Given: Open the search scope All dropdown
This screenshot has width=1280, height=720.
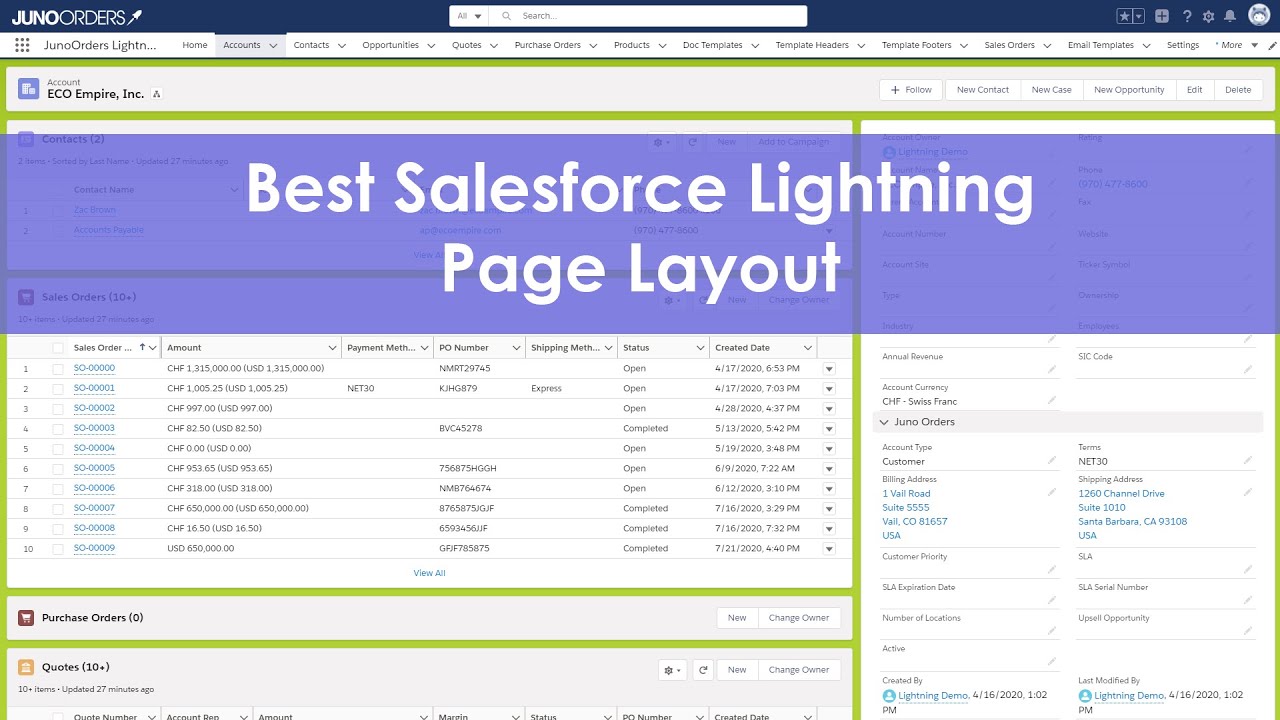Looking at the screenshot, I should click(469, 16).
